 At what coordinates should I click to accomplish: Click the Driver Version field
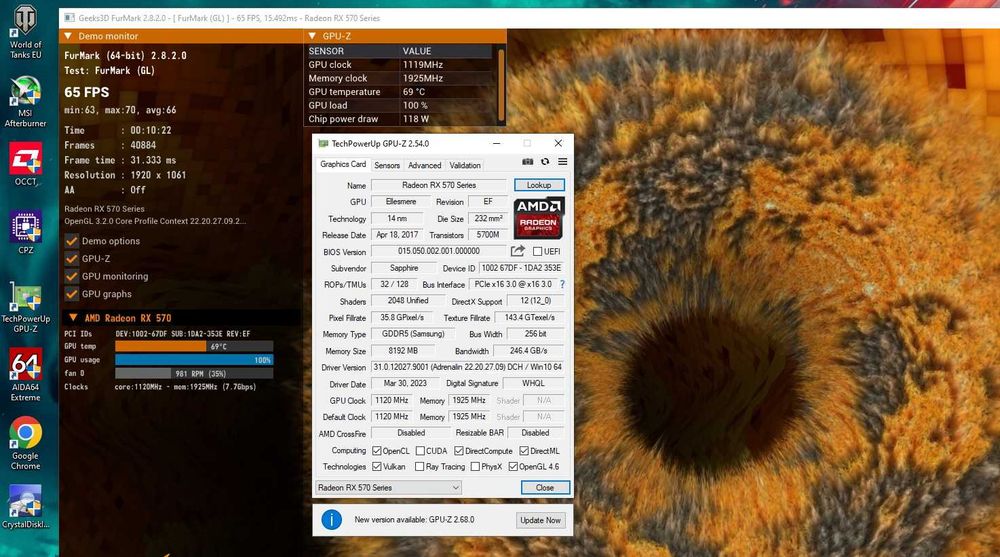(467, 368)
